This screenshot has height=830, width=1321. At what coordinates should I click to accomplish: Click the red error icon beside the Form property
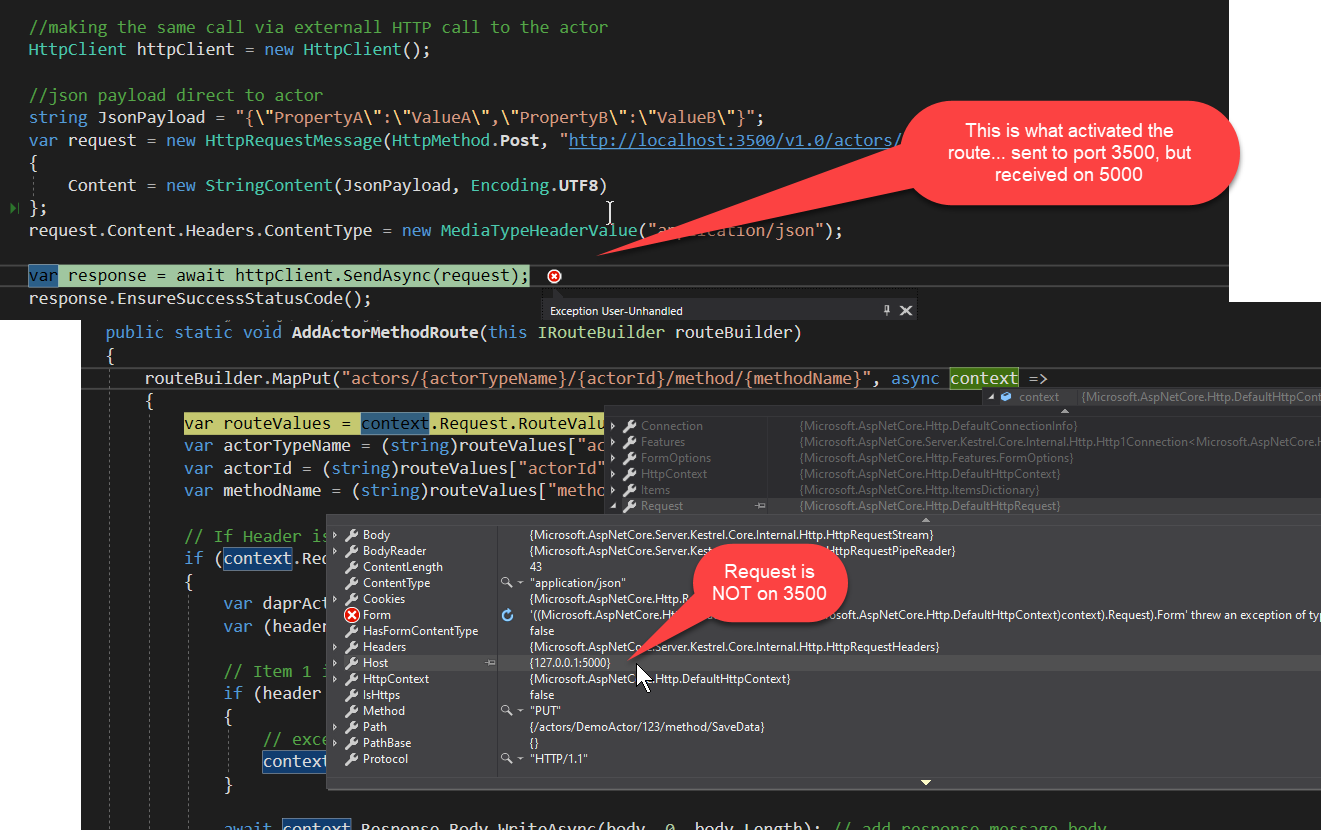pyautogui.click(x=352, y=615)
